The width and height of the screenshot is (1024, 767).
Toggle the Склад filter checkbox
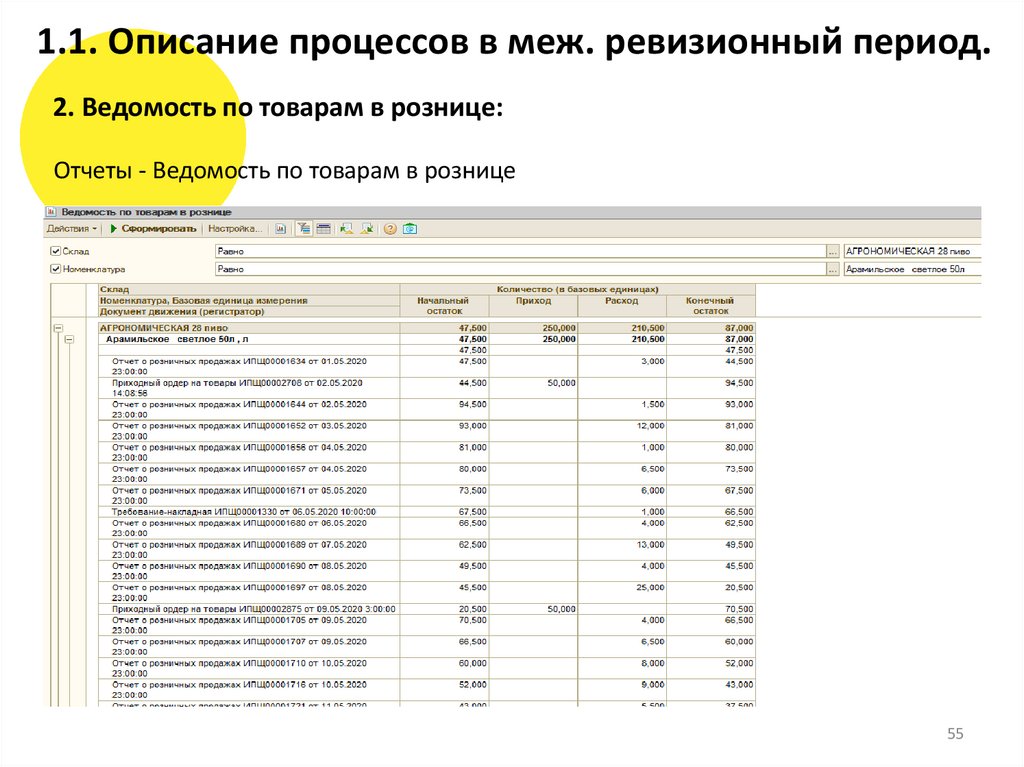[x=56, y=251]
